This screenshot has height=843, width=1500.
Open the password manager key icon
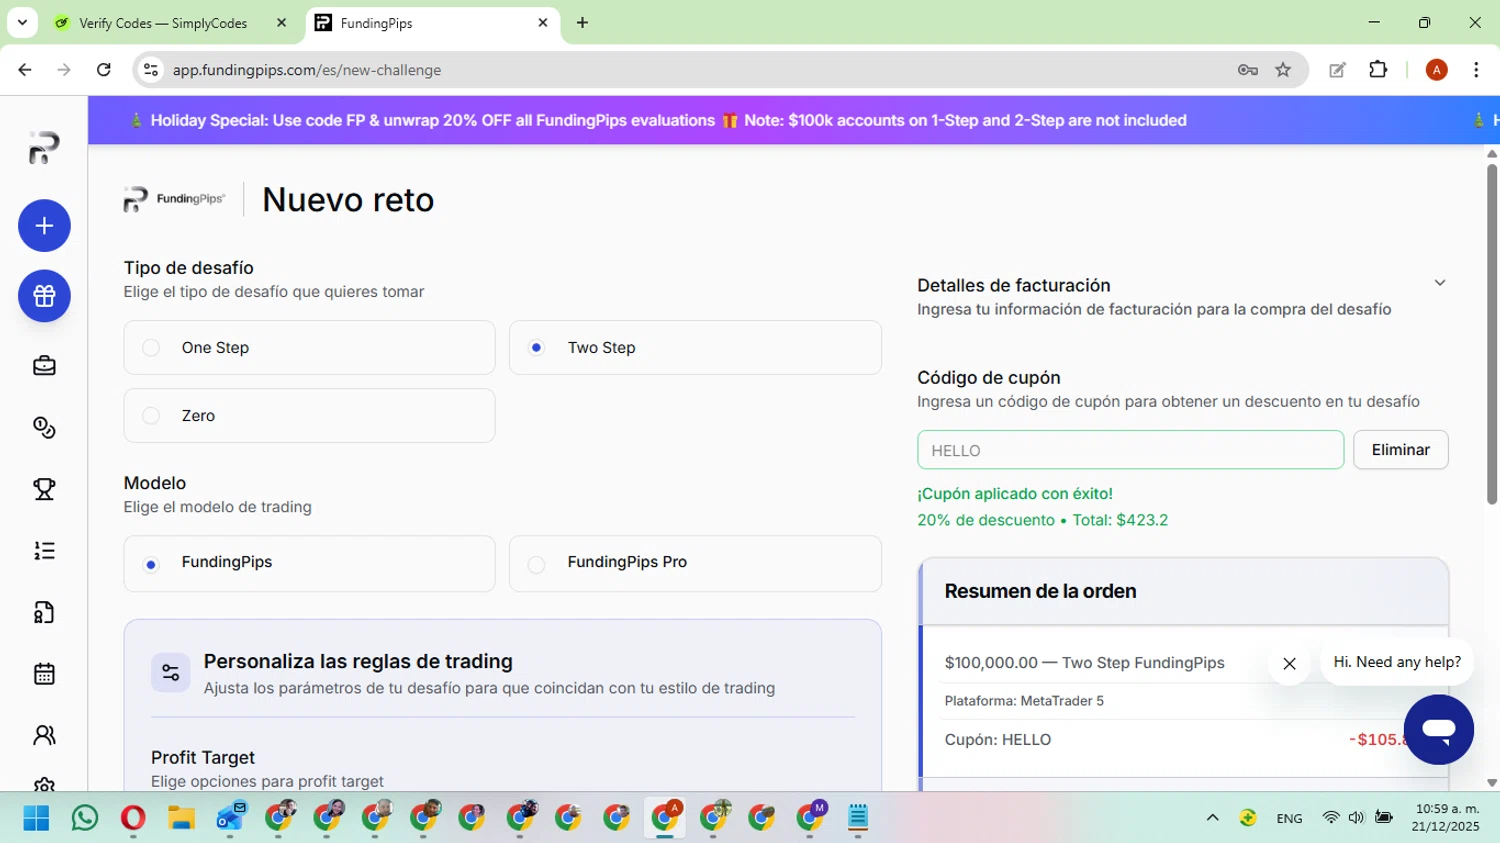(1247, 70)
